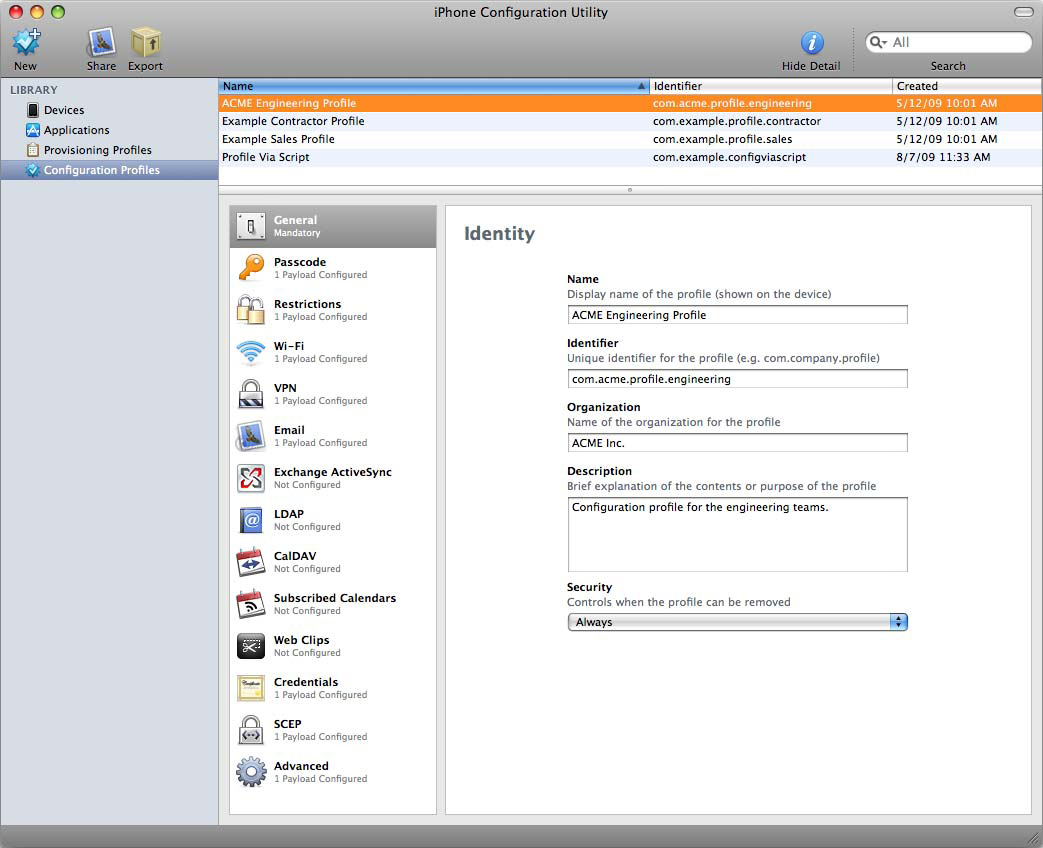Select the SCEP lock icon
This screenshot has width=1043, height=848.
[x=251, y=730]
